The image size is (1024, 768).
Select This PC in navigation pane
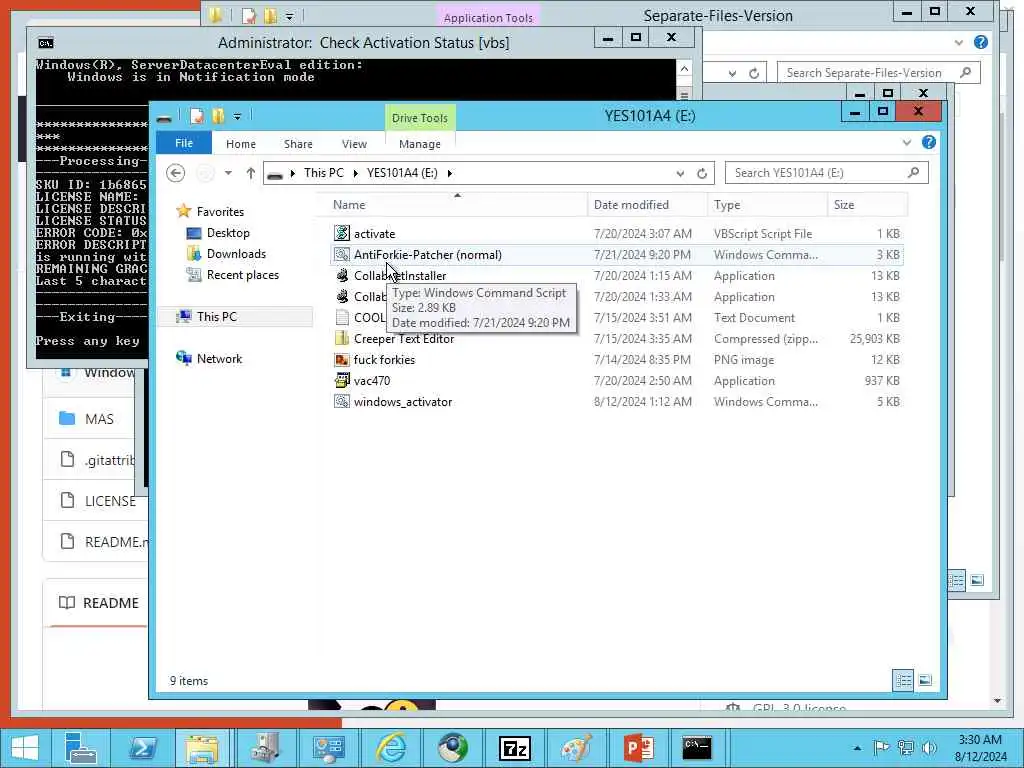216,316
